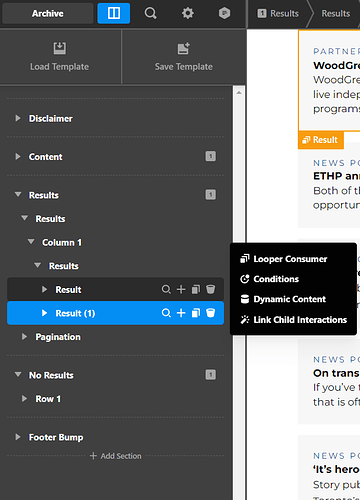Viewport: 360px width, 500px height.
Task: Inspect Result (1) with magnifier icon
Action: pyautogui.click(x=166, y=313)
